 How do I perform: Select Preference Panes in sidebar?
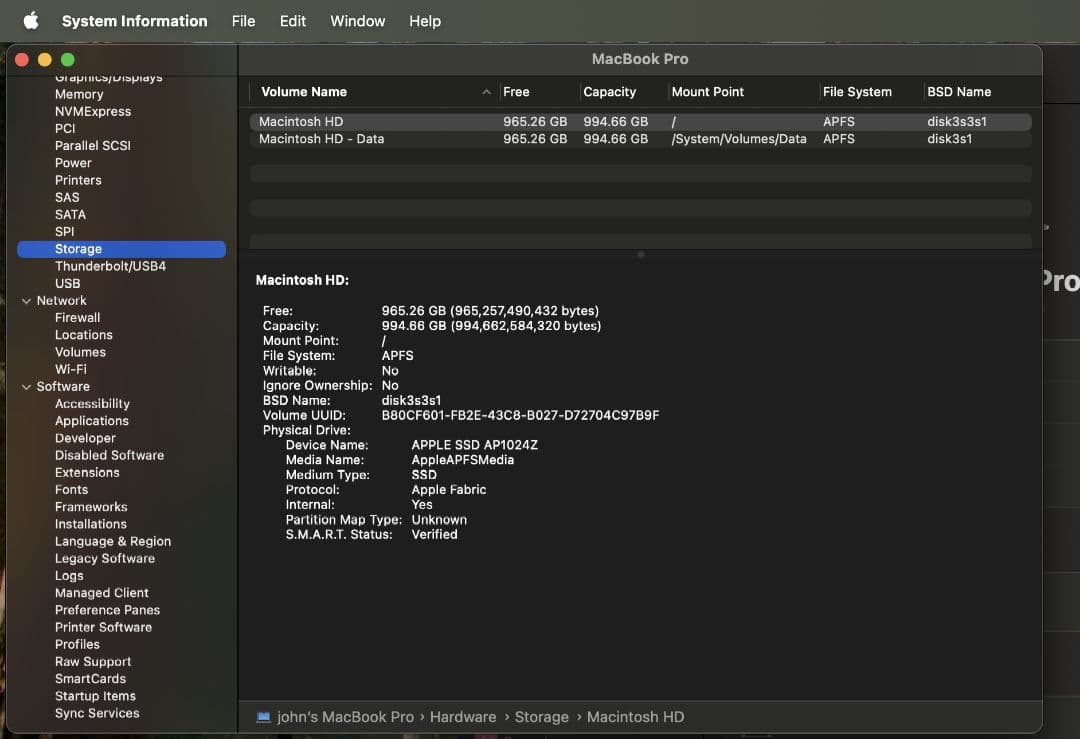click(x=107, y=610)
